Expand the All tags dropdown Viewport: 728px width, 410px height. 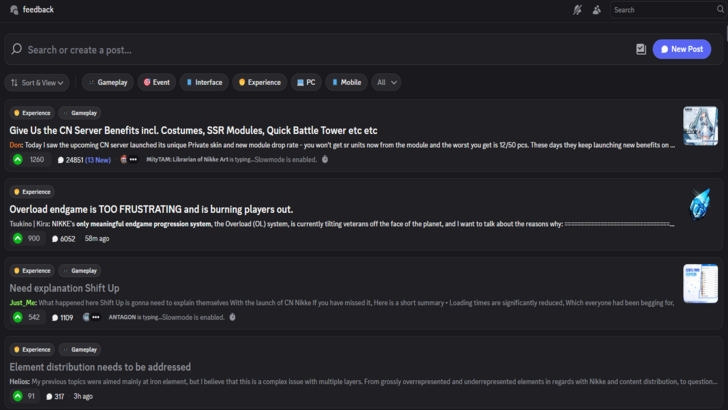click(386, 83)
